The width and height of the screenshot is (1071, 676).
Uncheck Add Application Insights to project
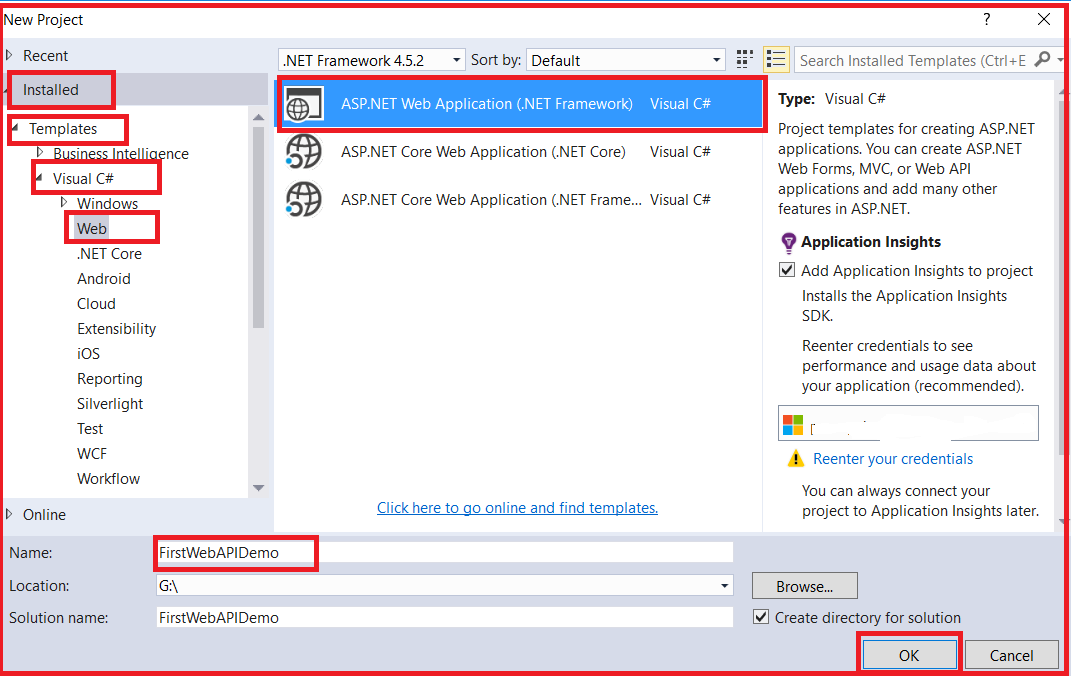(x=787, y=269)
